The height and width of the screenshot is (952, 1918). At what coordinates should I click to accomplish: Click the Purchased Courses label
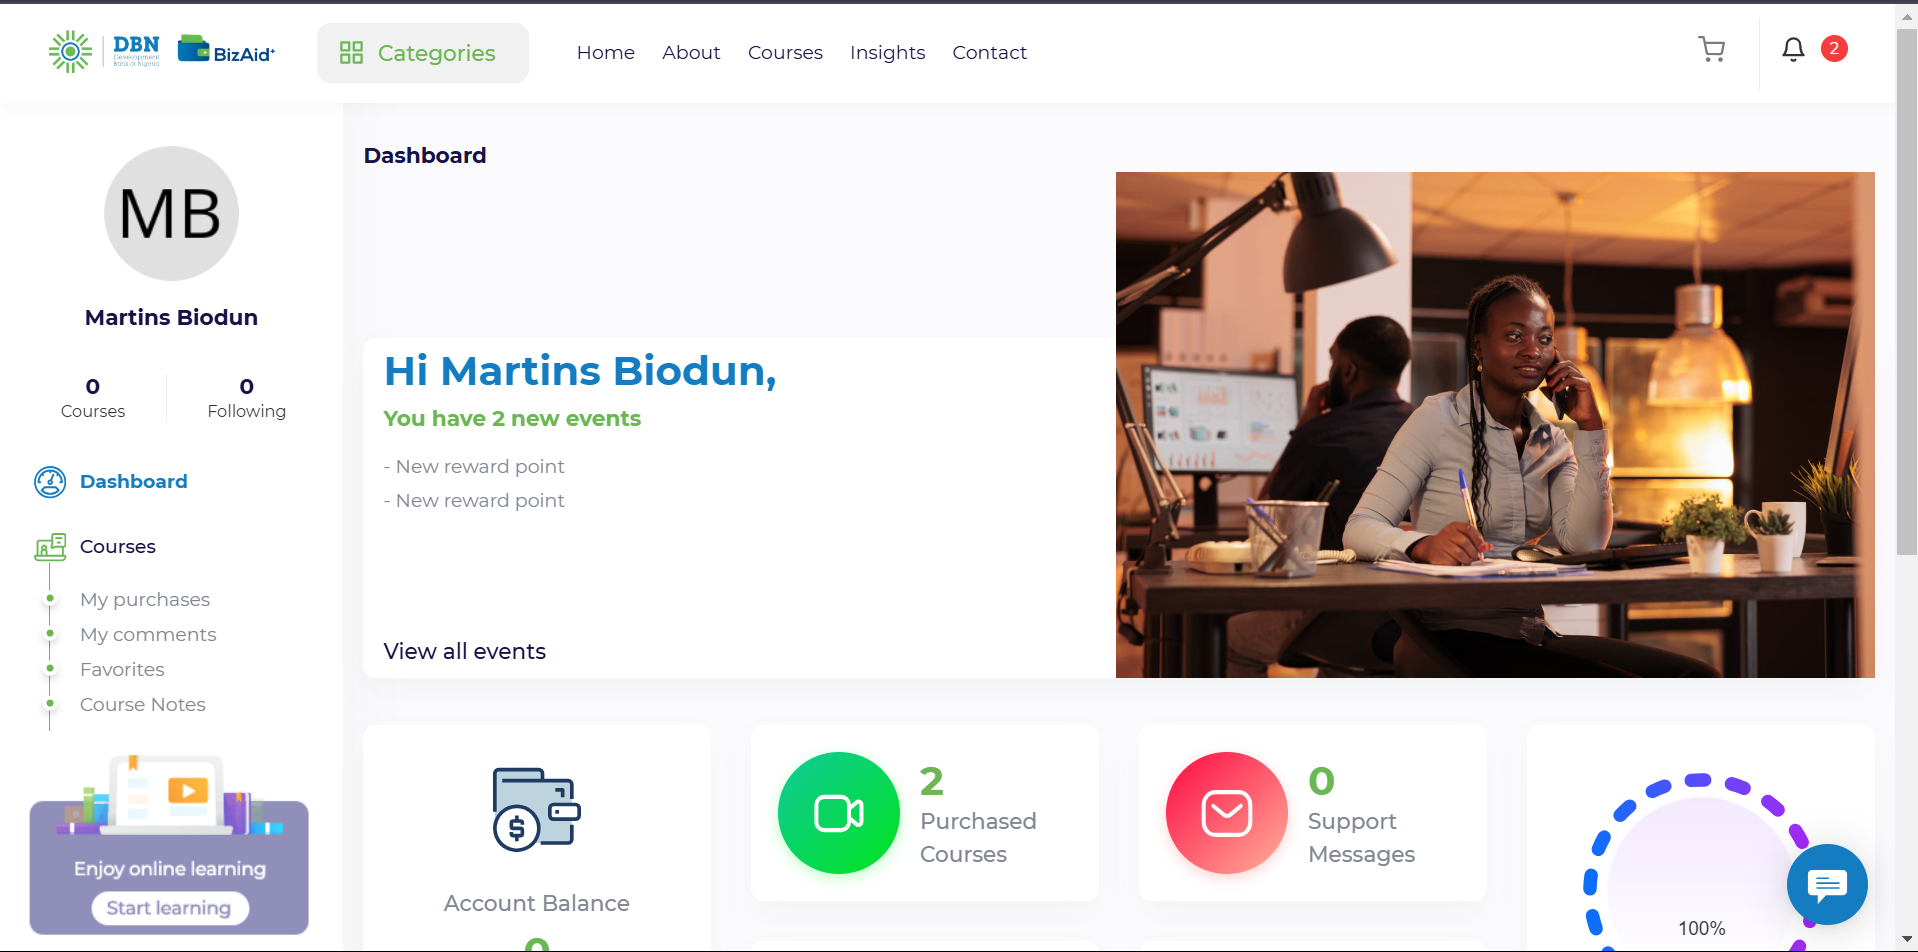978,837
